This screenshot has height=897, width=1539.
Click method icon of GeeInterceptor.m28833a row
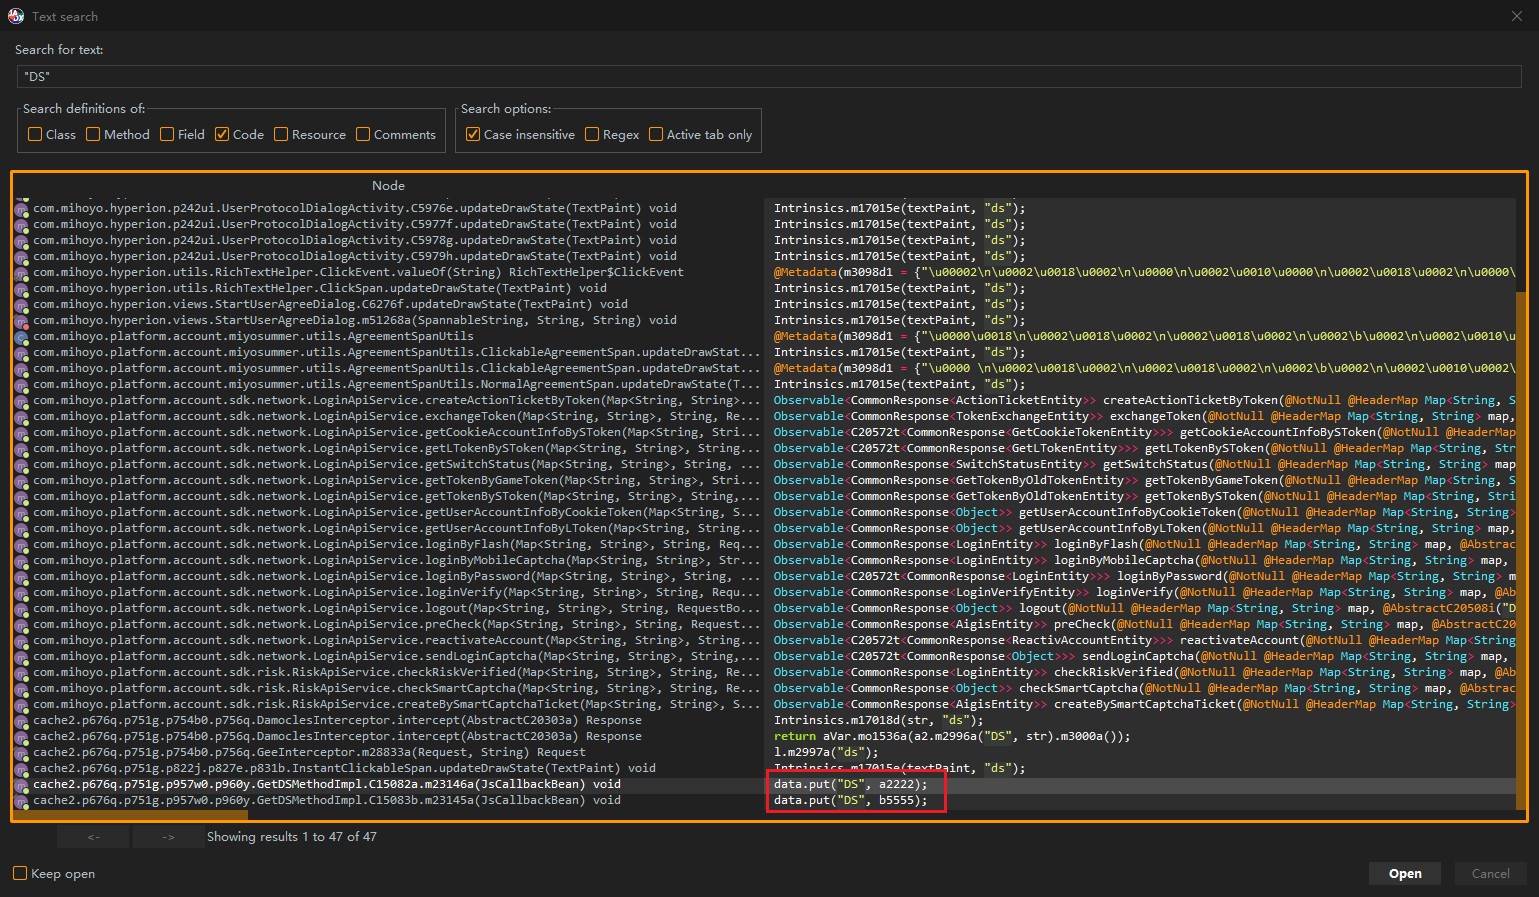click(22, 753)
